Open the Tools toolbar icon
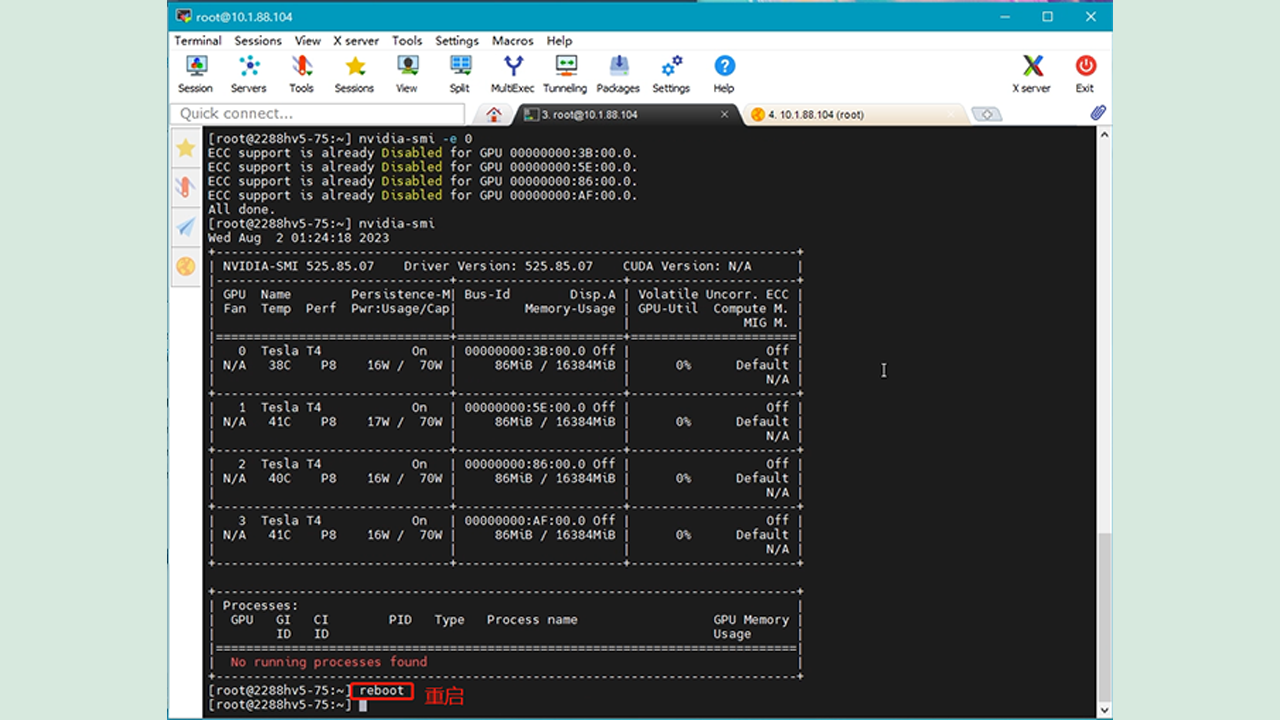Screen dimensions: 1280x720 [301, 74]
